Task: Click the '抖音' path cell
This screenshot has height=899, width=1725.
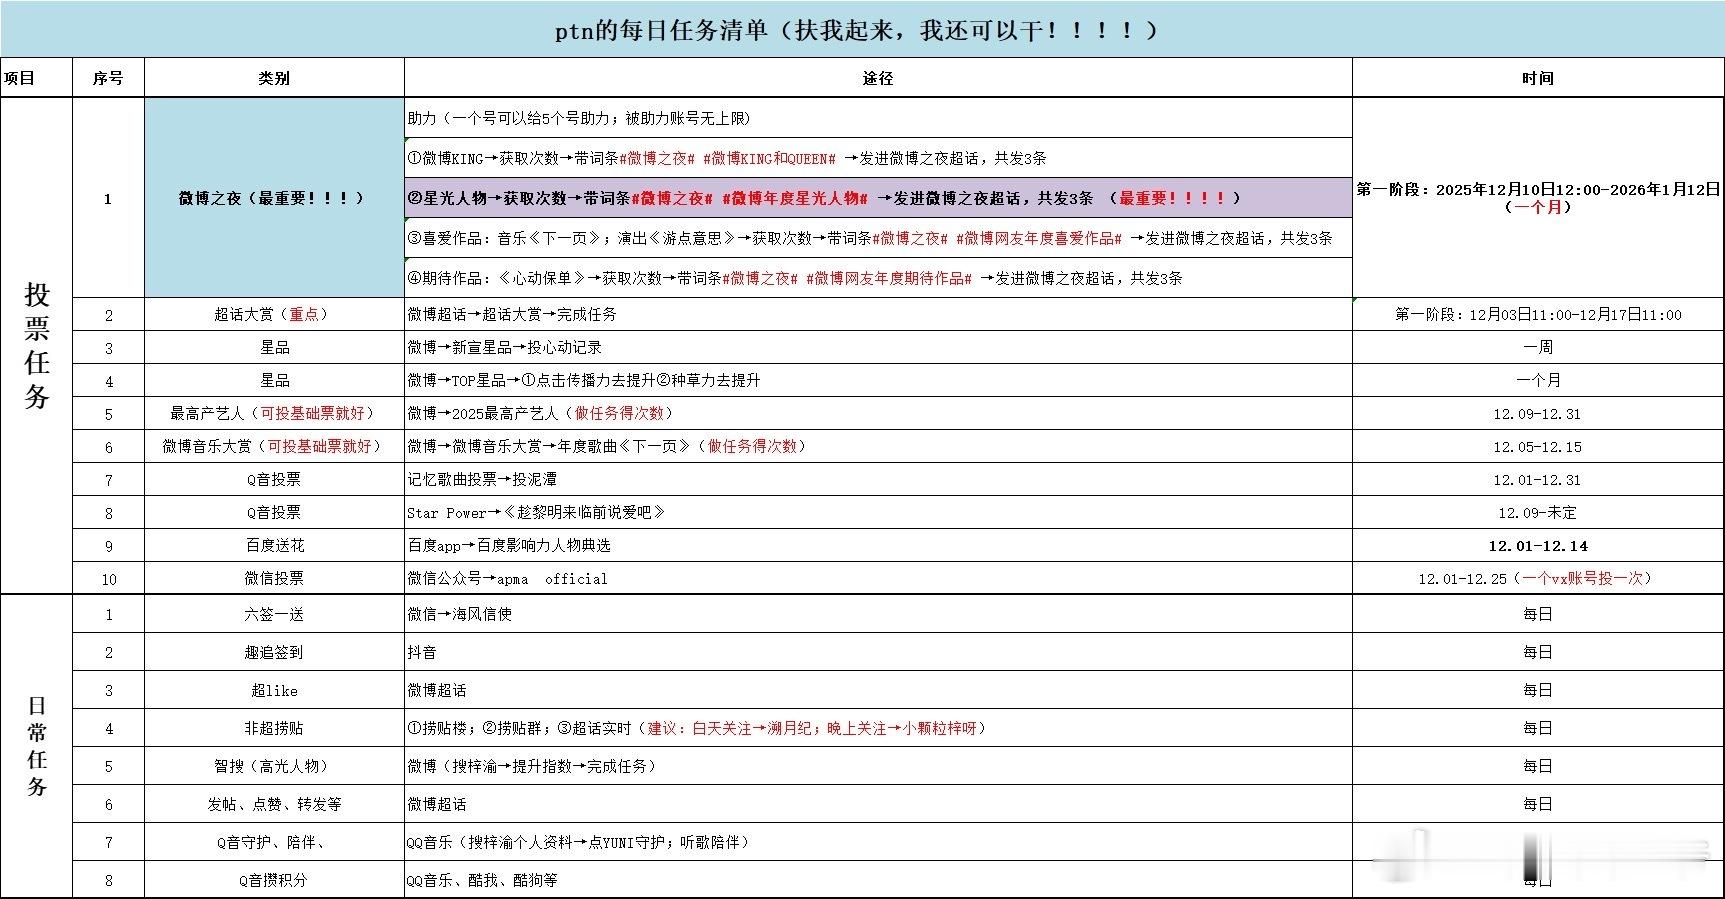Action: (878, 652)
